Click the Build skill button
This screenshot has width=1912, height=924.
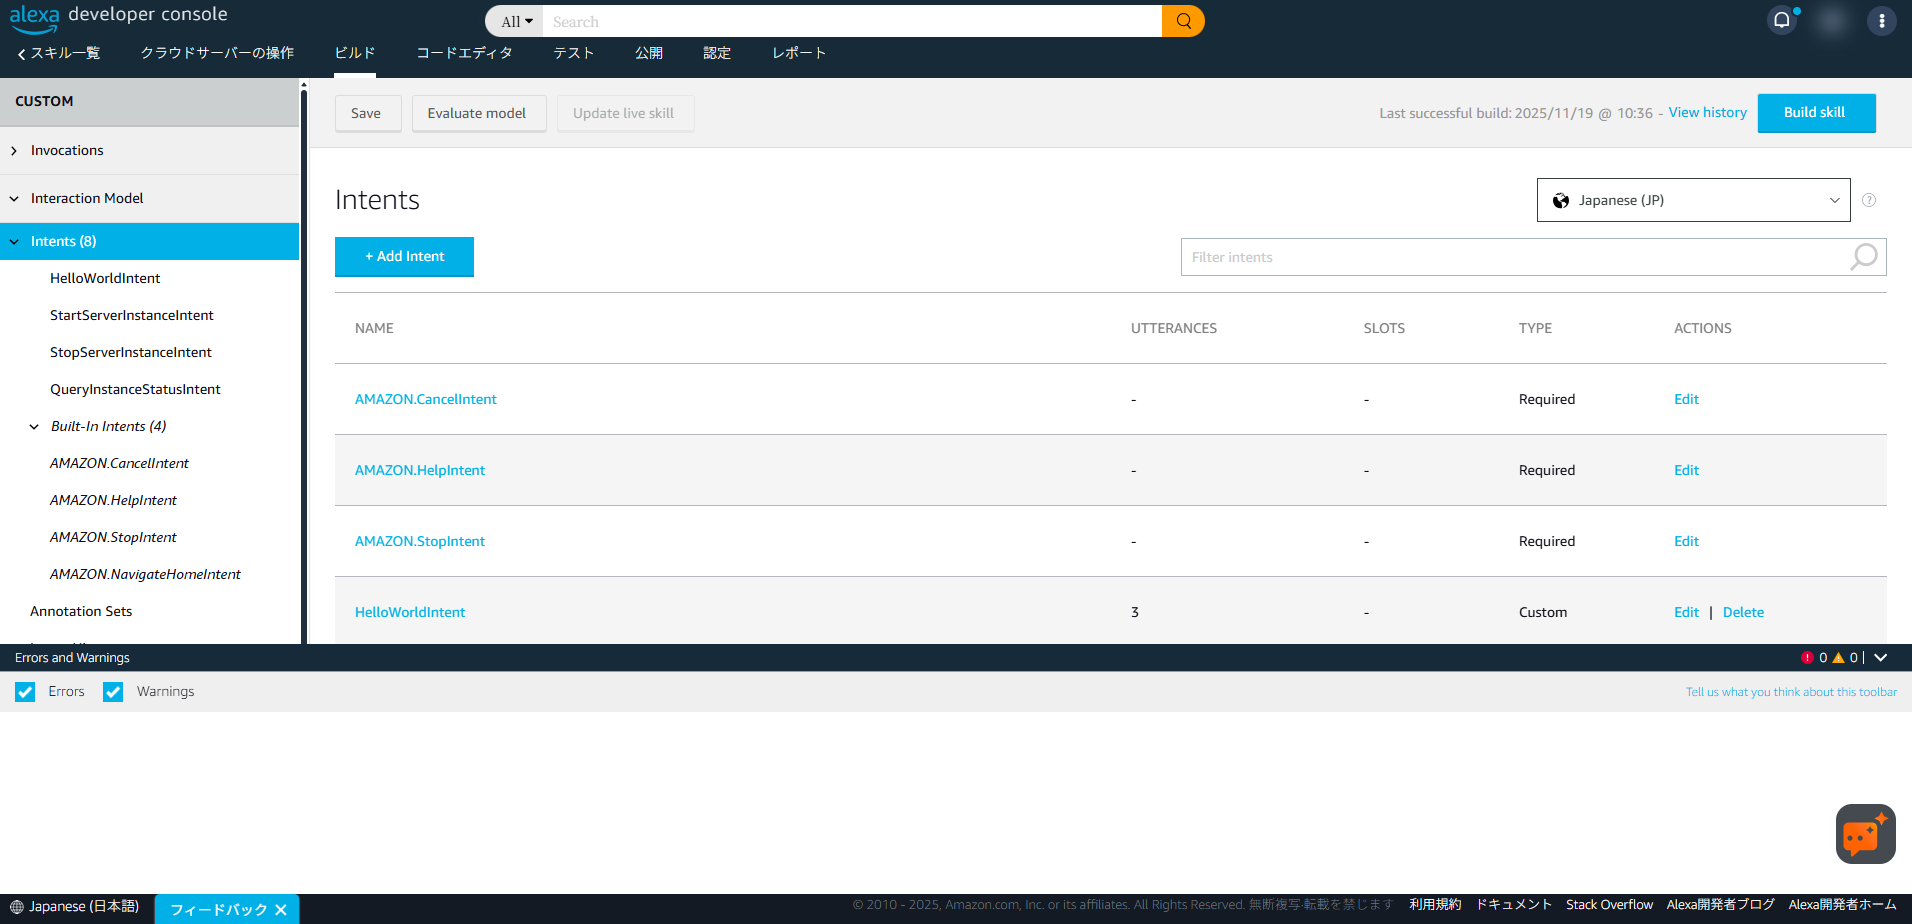pyautogui.click(x=1816, y=112)
